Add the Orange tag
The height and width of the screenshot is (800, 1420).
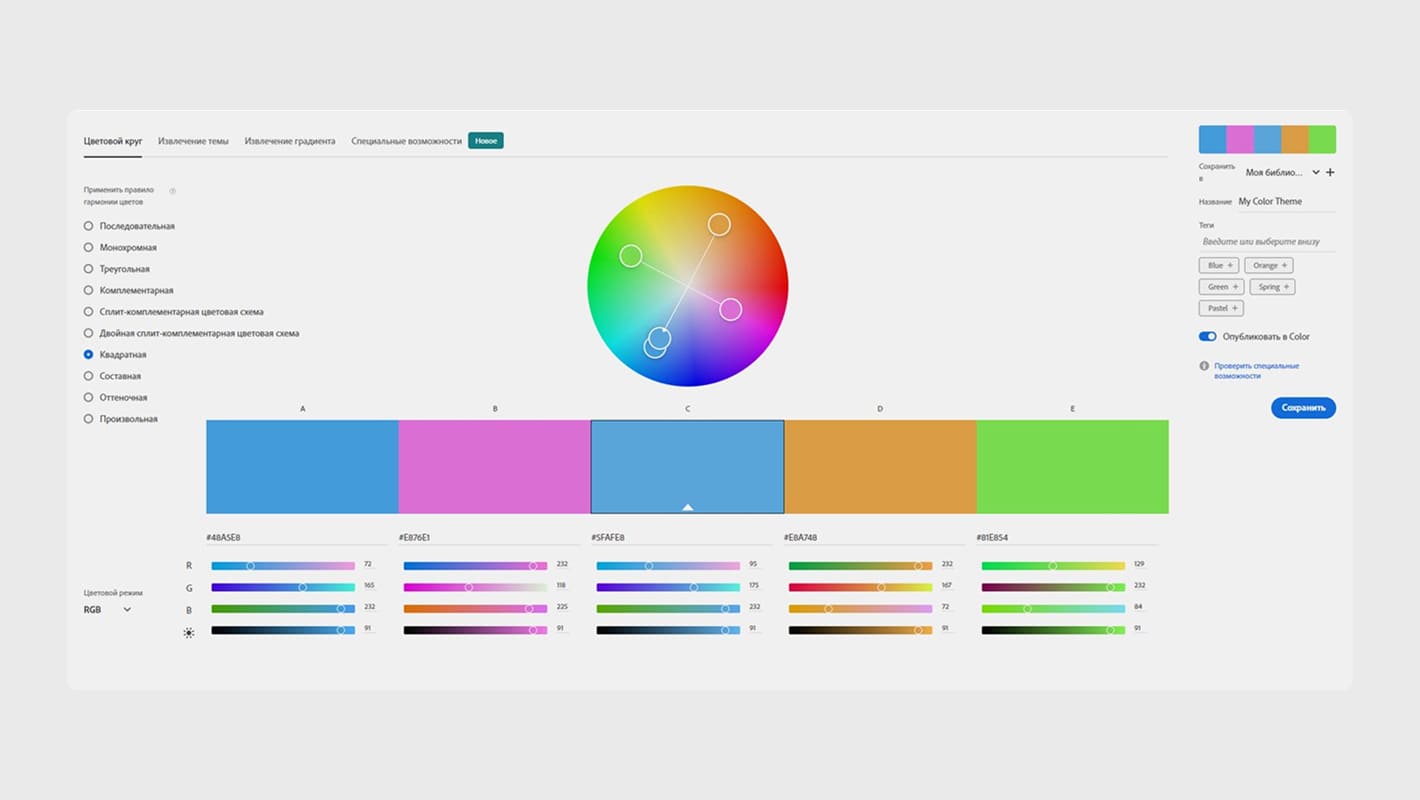click(x=1270, y=266)
